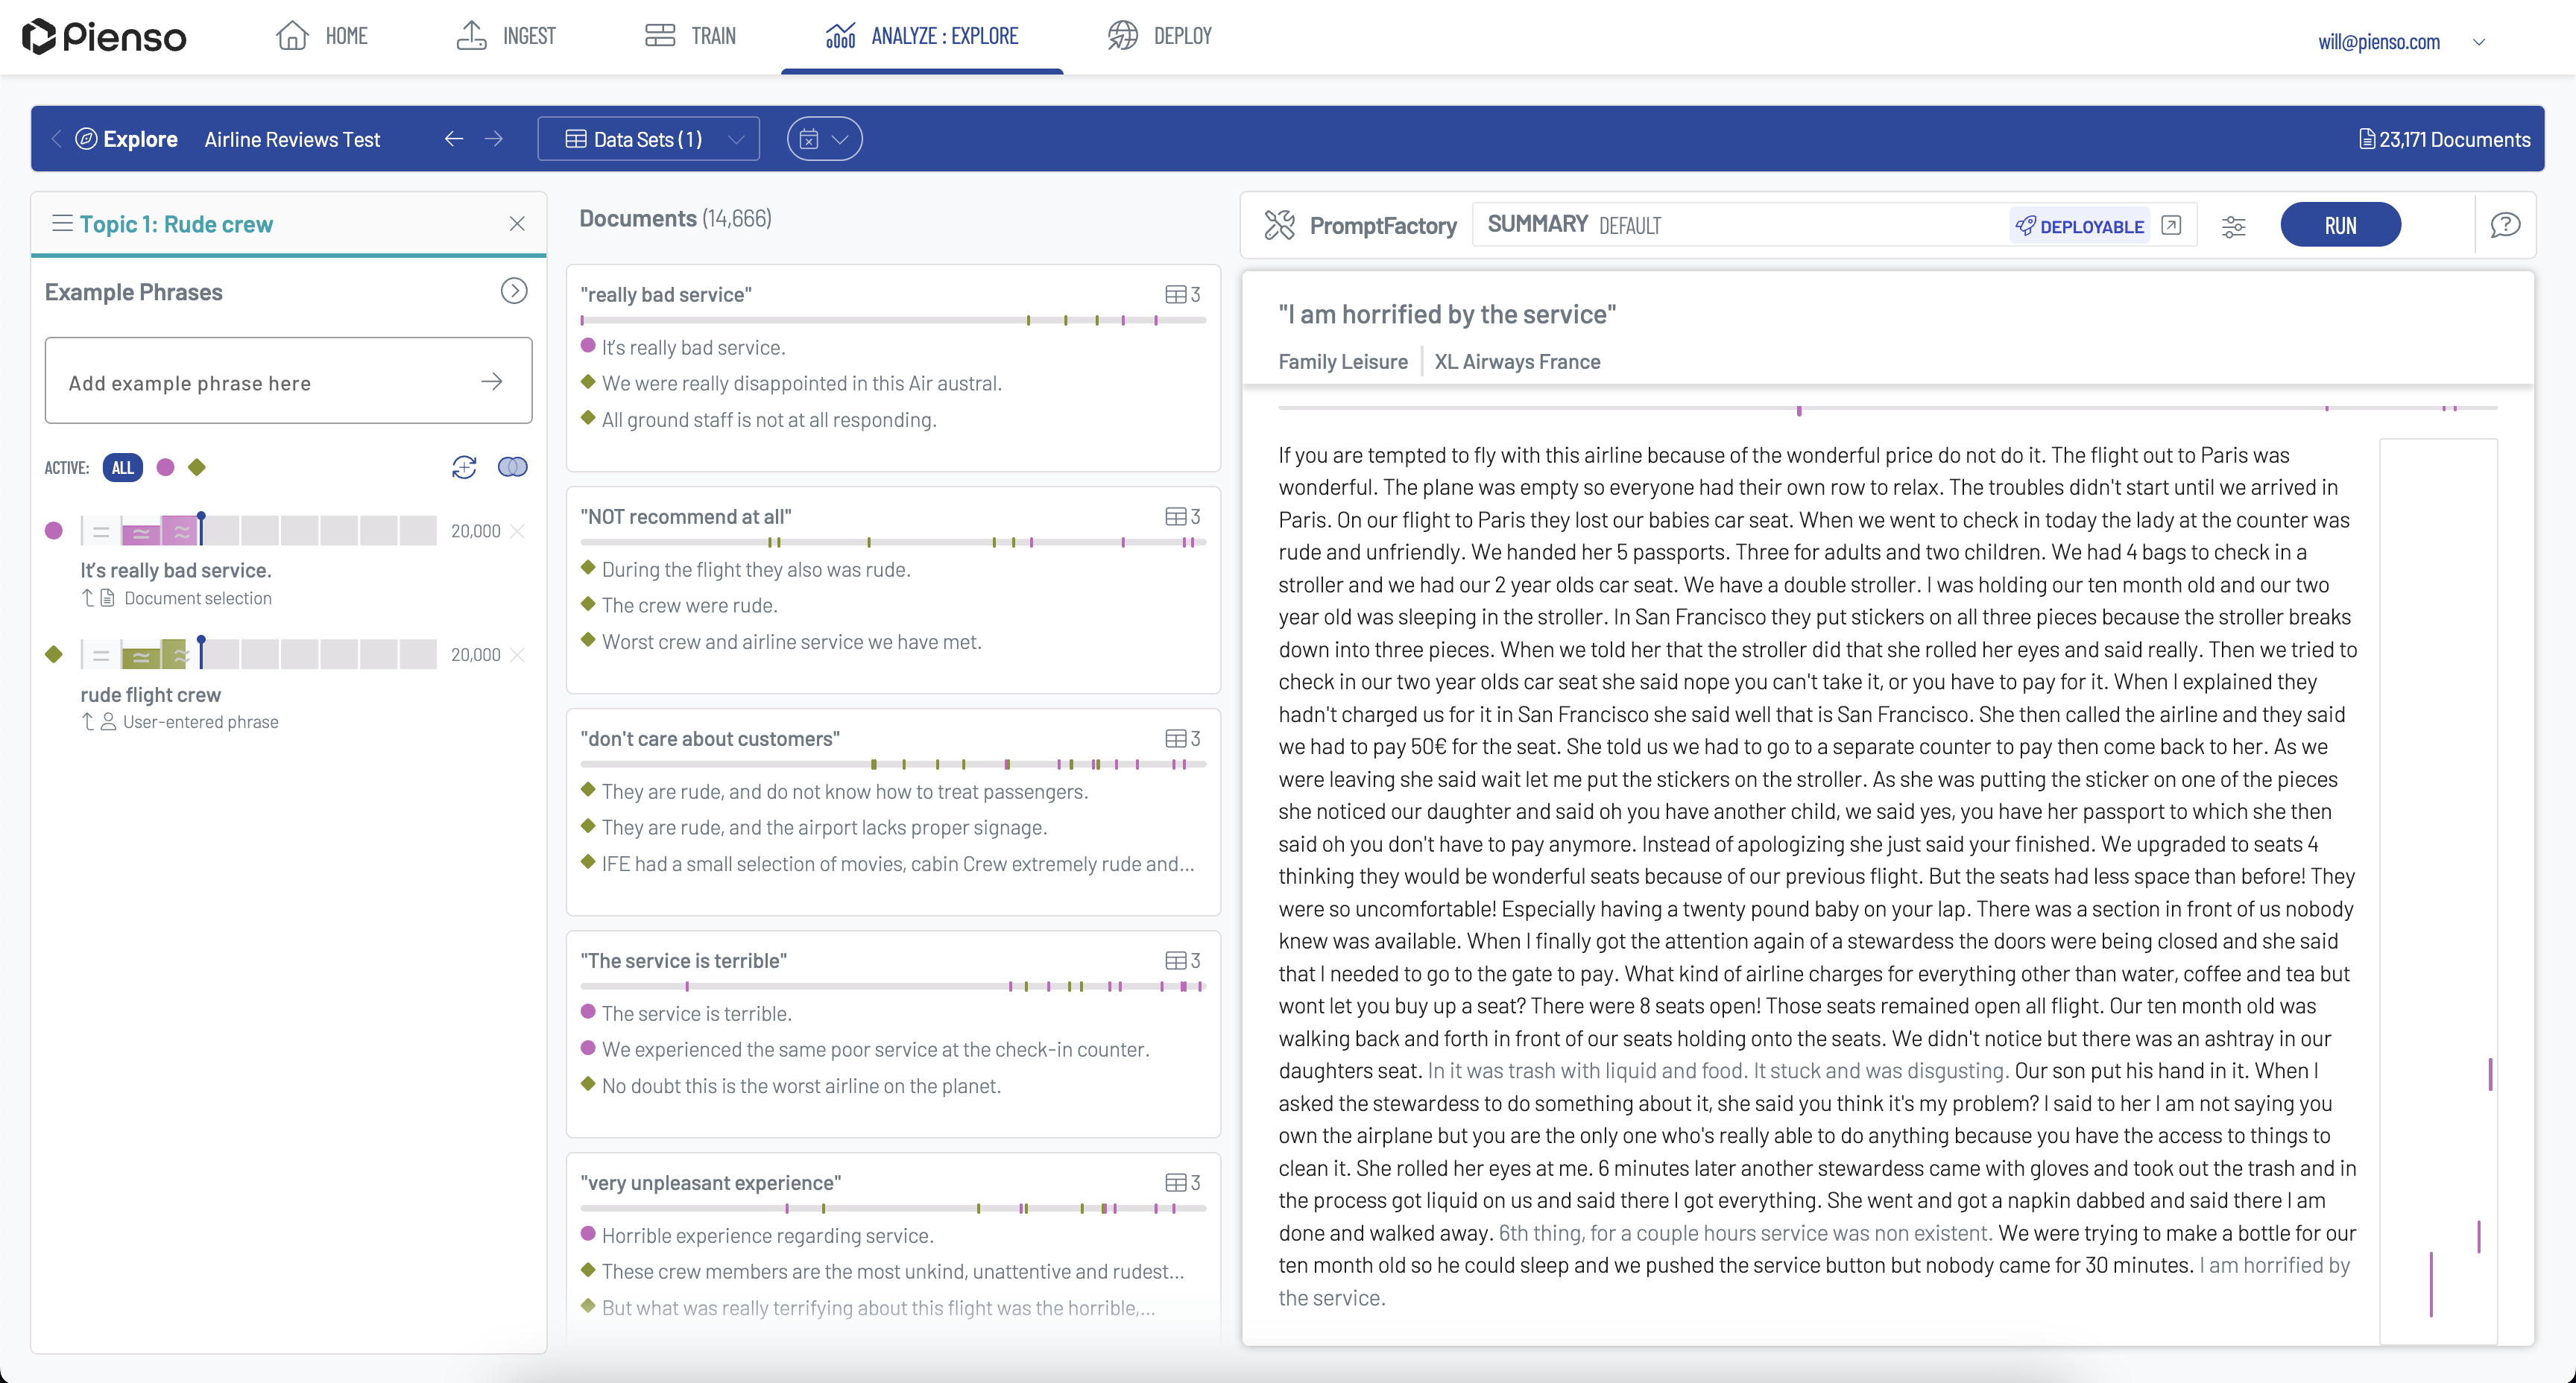Image resolution: width=2576 pixels, height=1383 pixels.
Task: Click the document icon beside Document selection
Action: 108,598
